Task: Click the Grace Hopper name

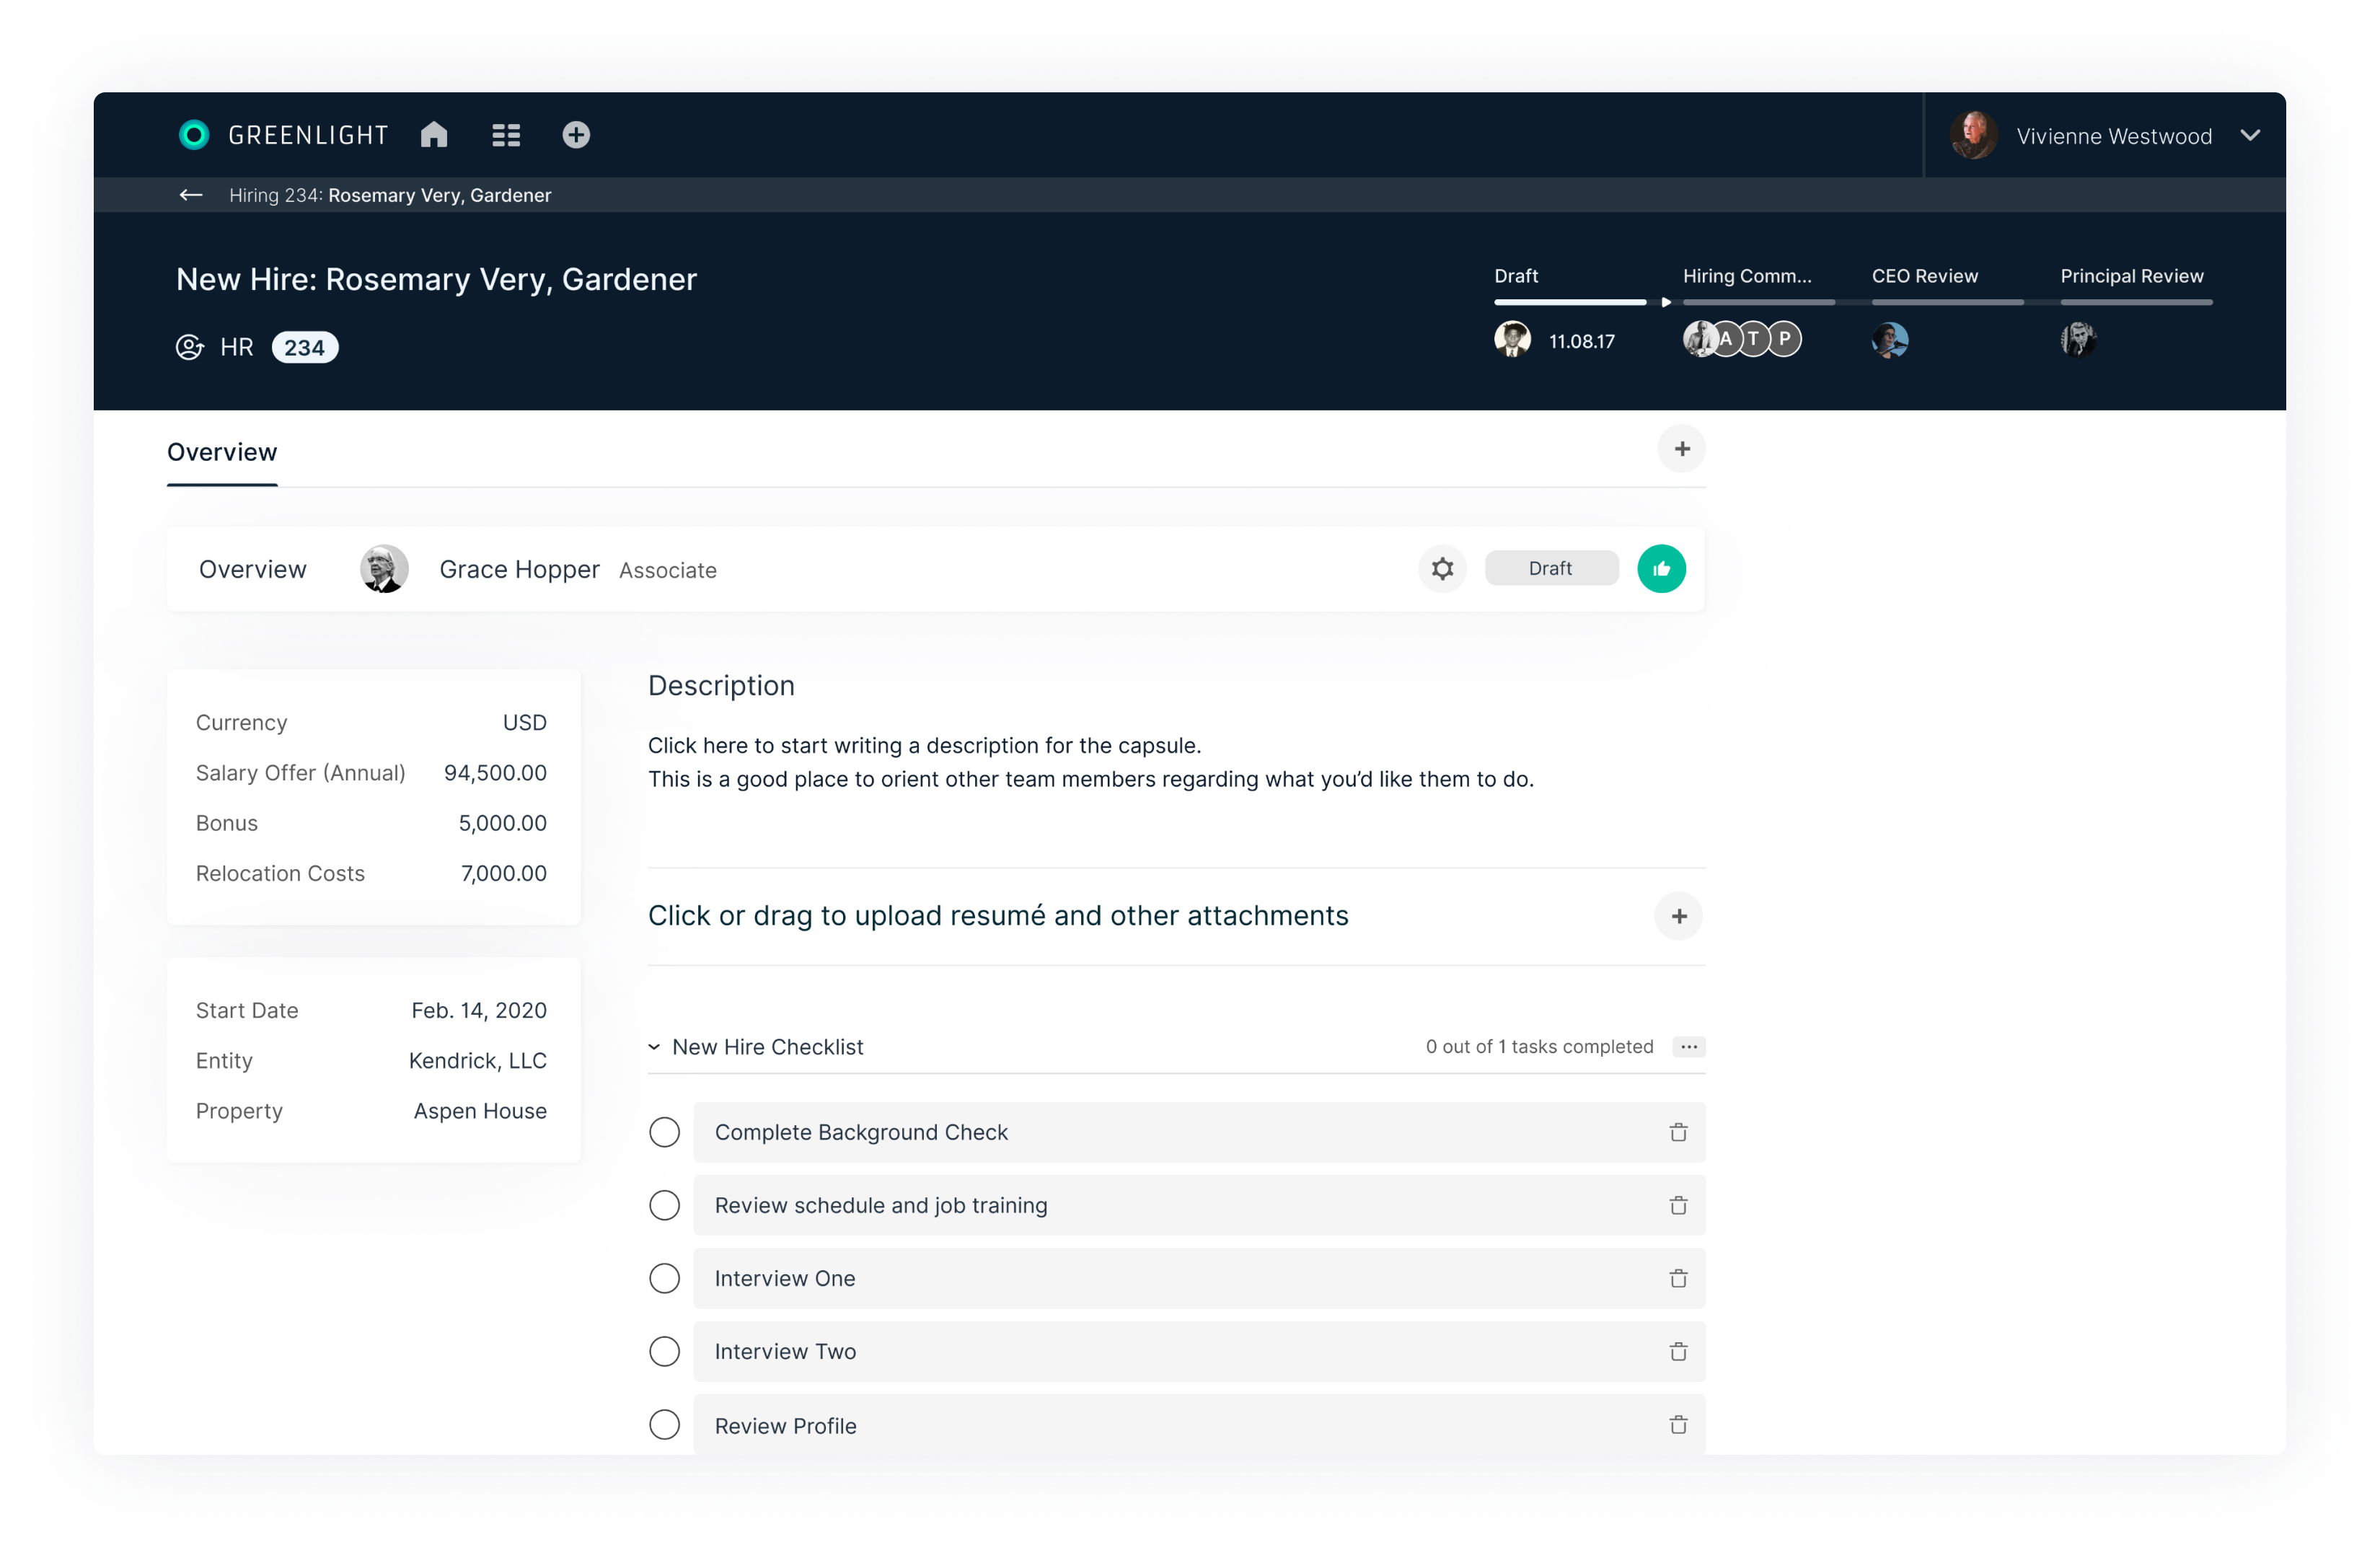Action: pos(519,569)
